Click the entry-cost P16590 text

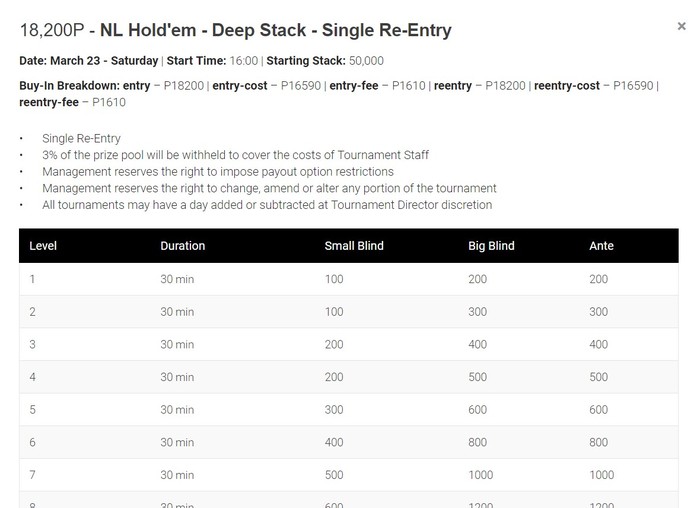point(267,86)
